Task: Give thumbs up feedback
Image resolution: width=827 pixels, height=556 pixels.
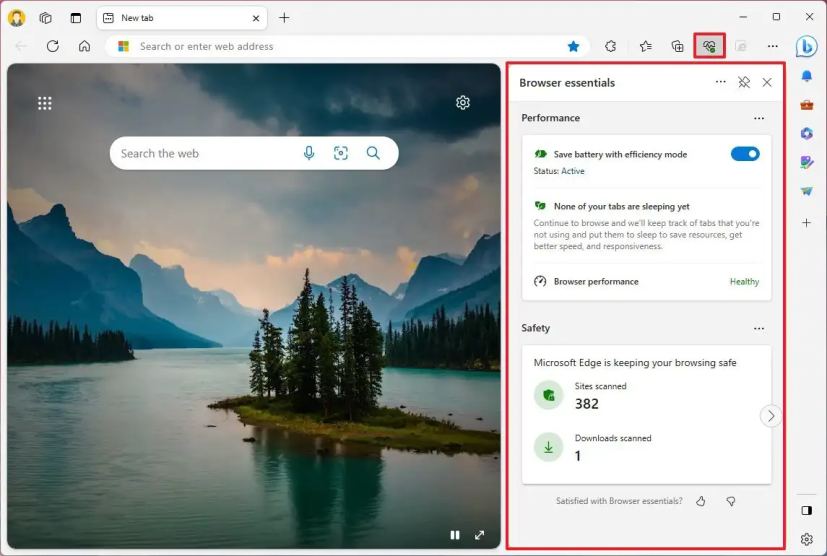Action: (x=700, y=501)
